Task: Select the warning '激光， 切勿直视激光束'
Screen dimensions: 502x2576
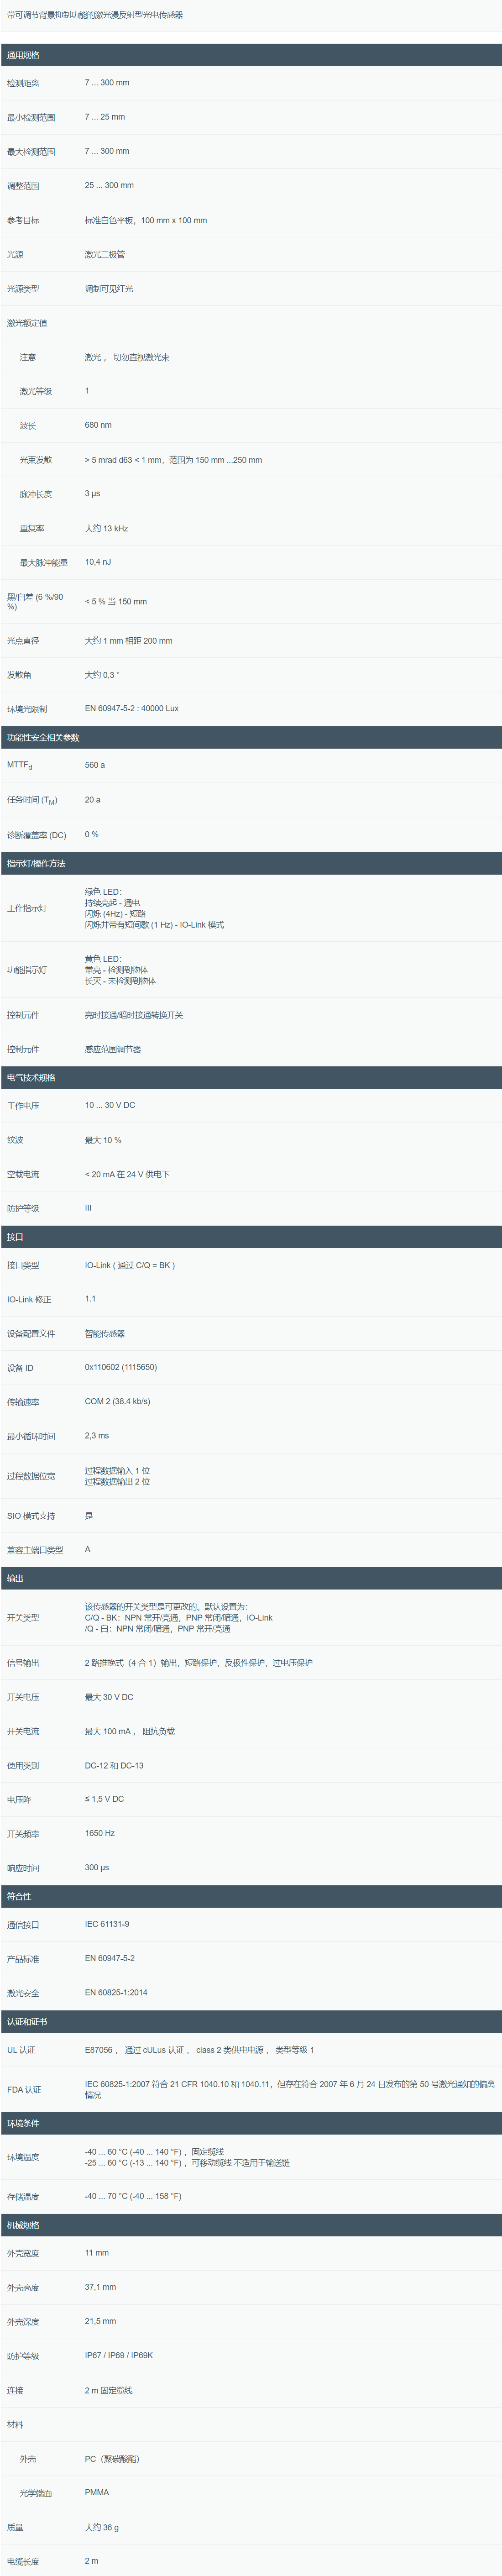Action: [x=127, y=357]
